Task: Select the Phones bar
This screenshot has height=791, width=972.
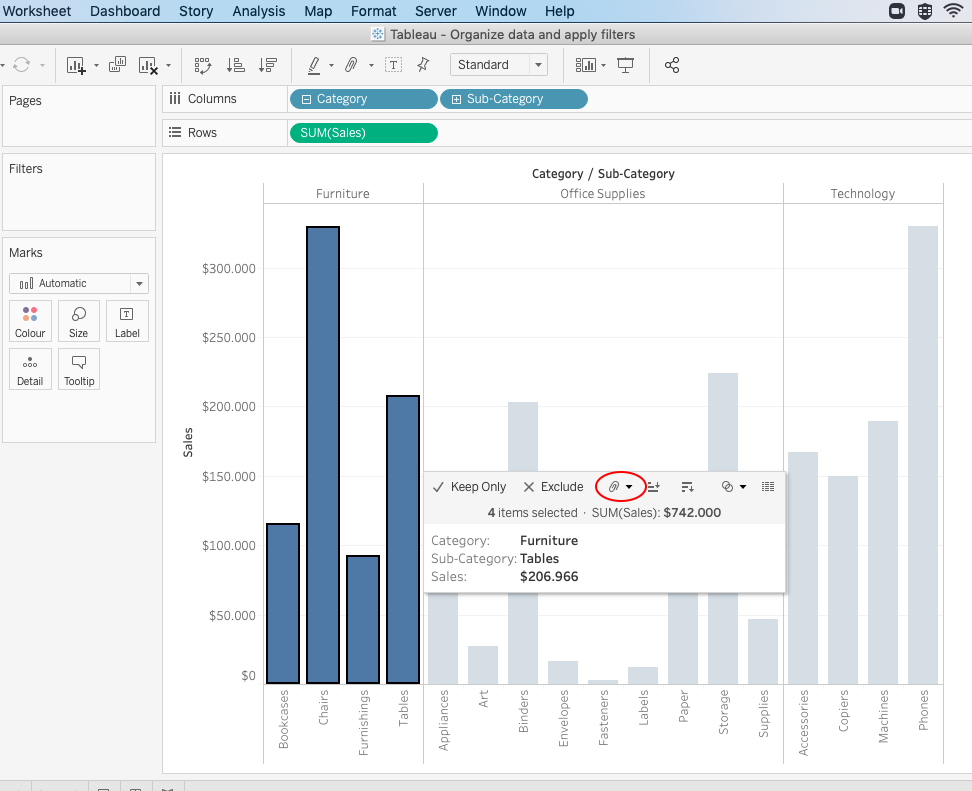Action: tap(923, 455)
